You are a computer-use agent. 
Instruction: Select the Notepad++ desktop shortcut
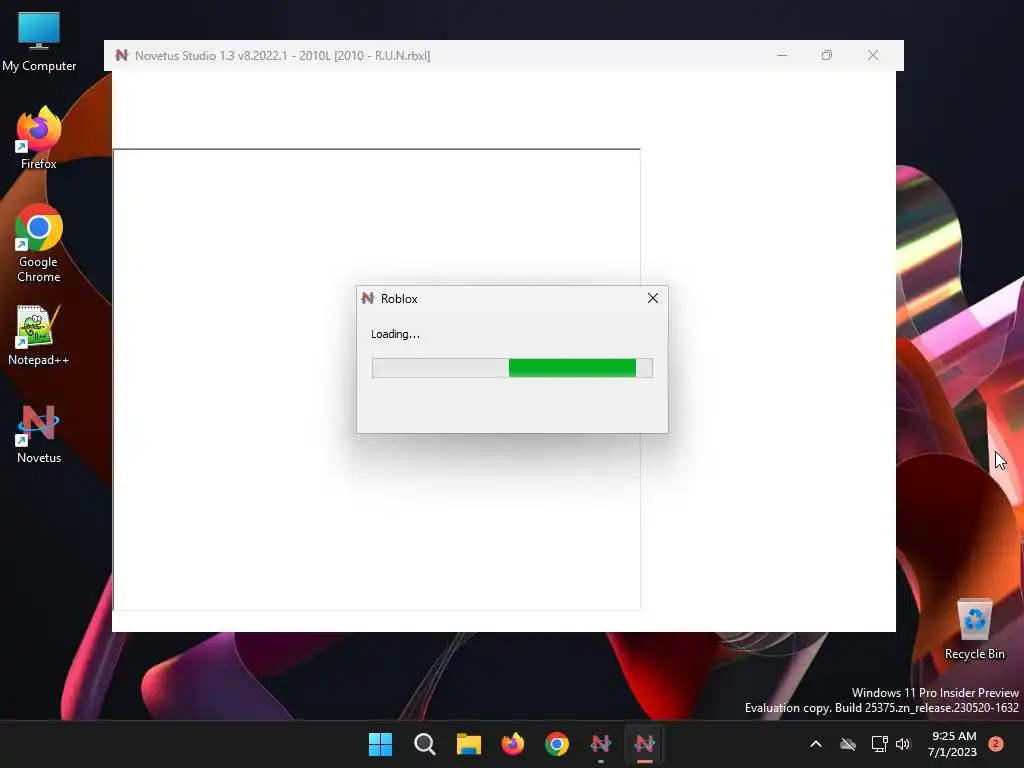pyautogui.click(x=39, y=336)
